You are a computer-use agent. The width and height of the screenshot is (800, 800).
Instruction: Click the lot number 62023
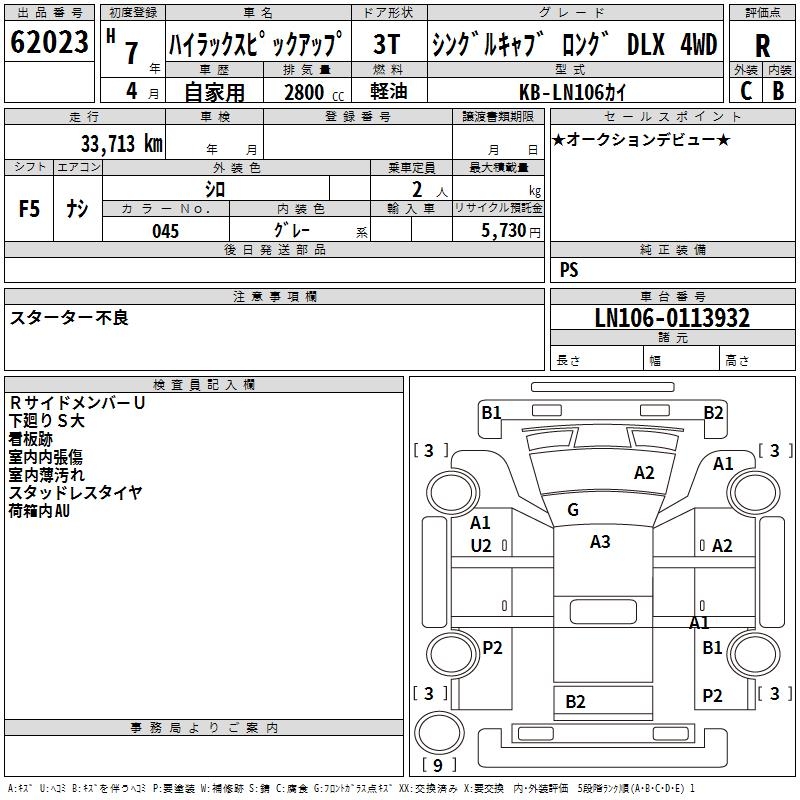[49, 42]
